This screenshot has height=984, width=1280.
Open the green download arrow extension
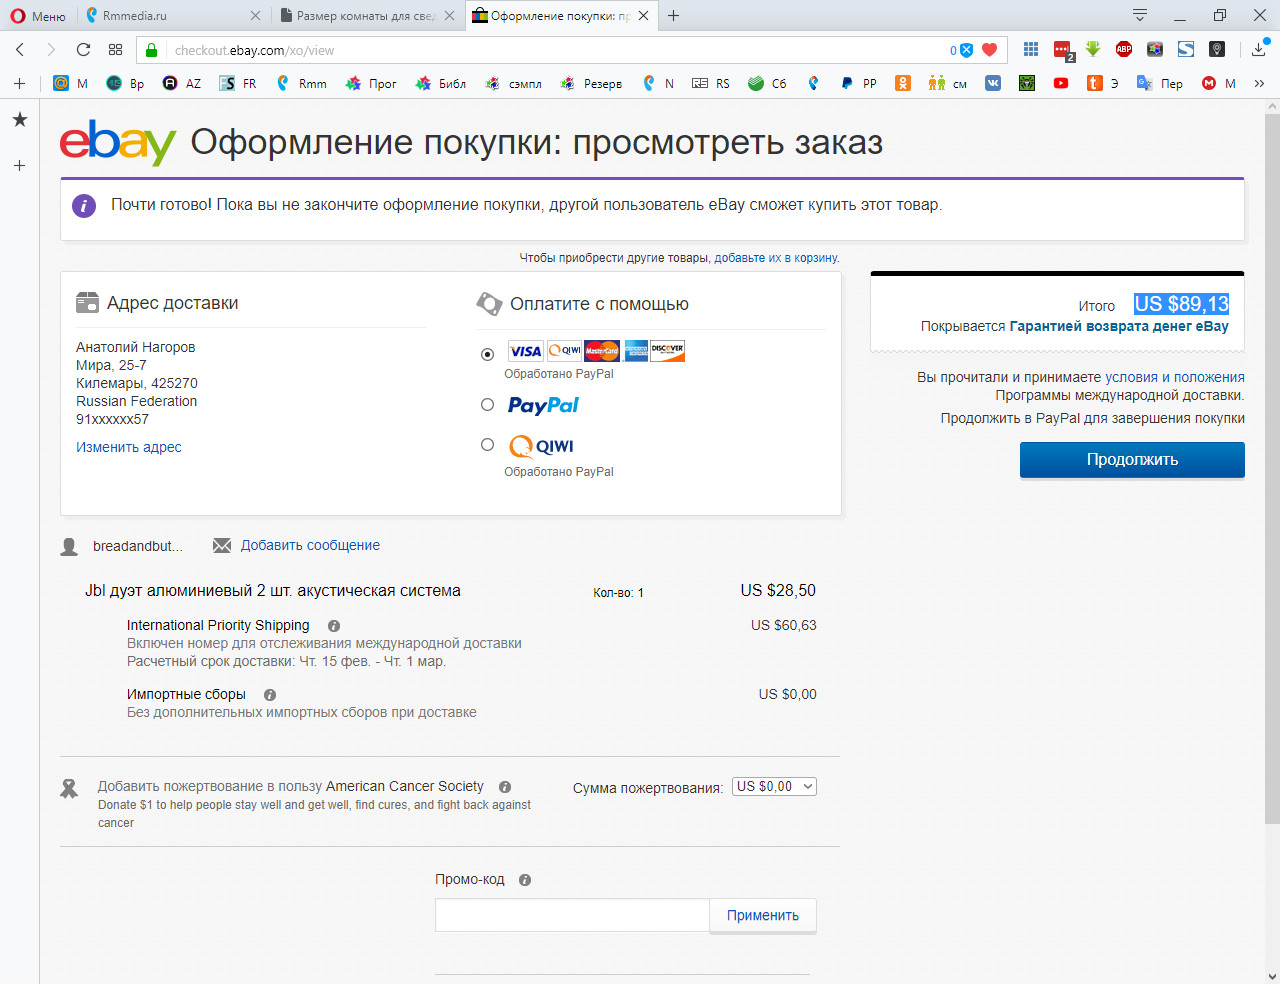(1093, 49)
